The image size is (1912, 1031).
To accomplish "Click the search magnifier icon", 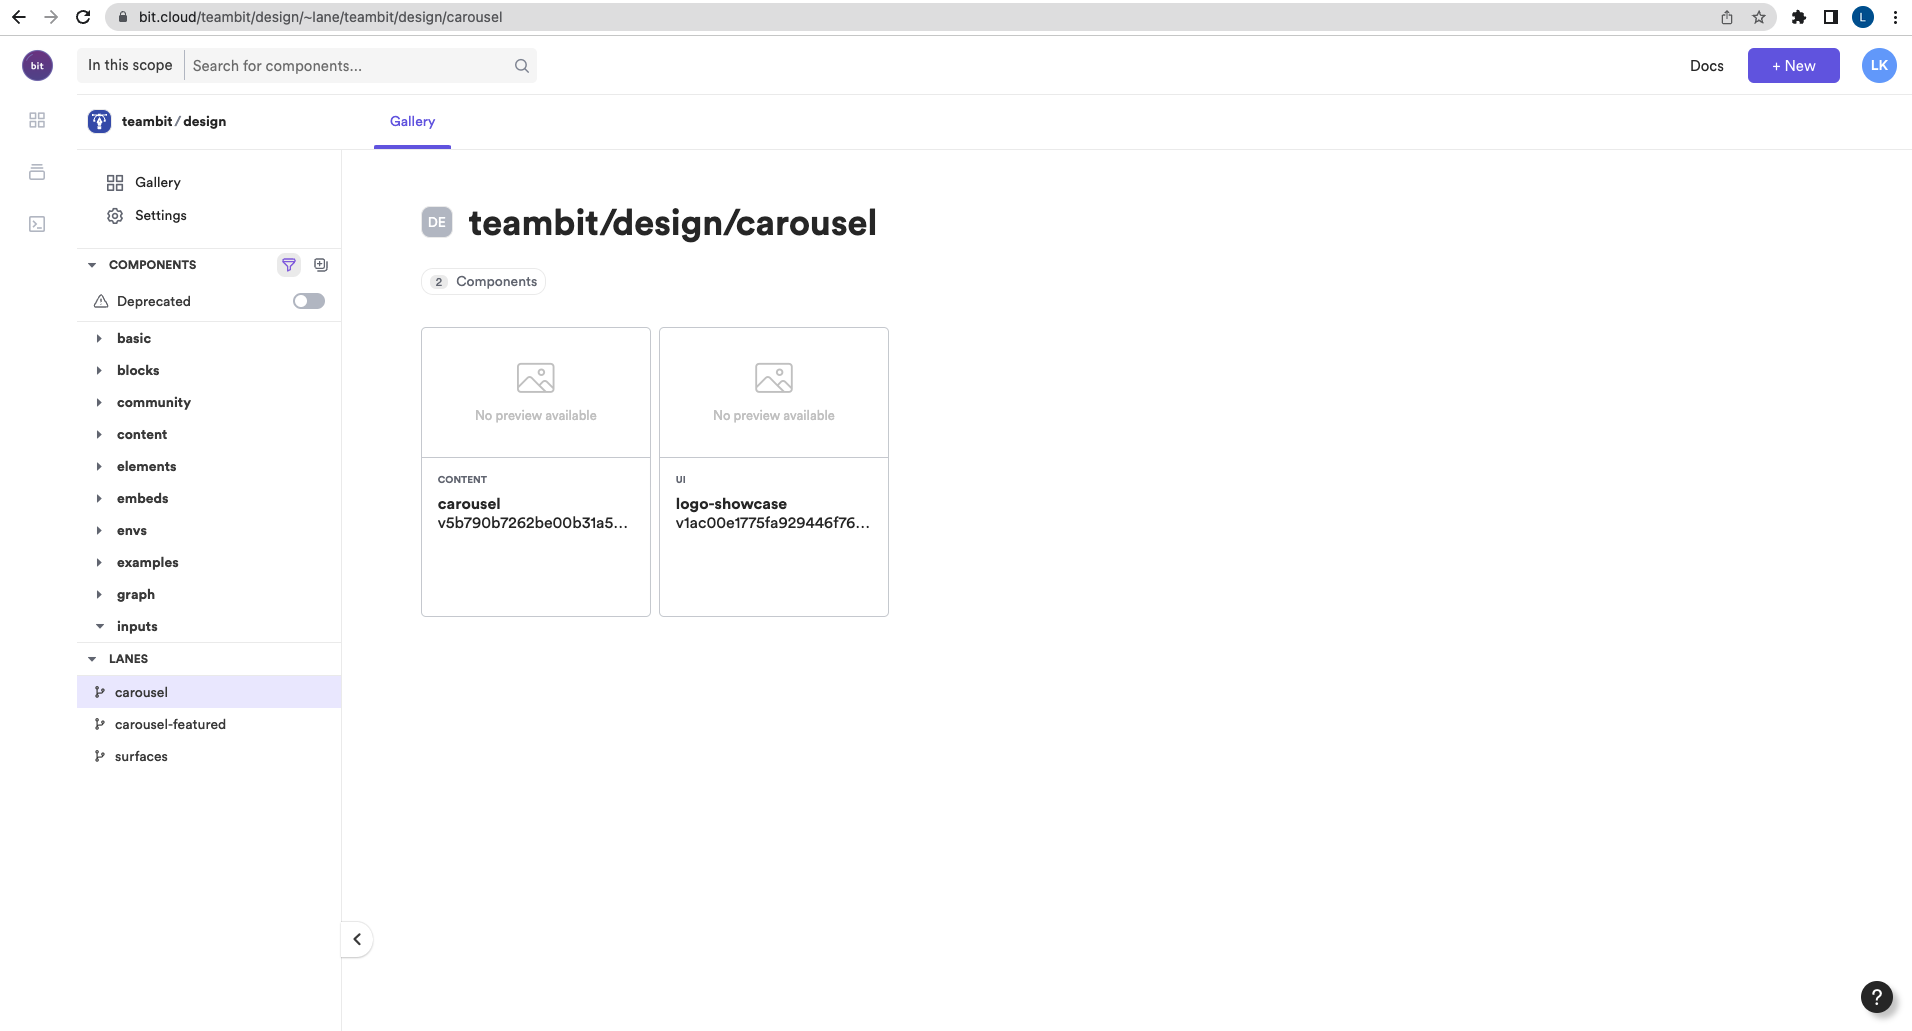I will click(521, 66).
